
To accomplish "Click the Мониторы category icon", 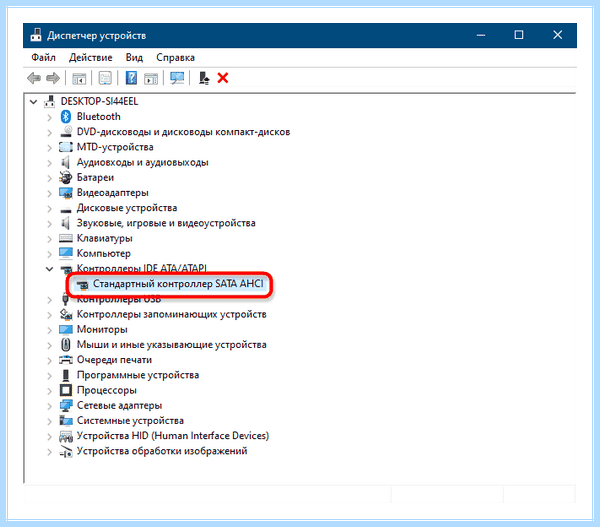I will pyautogui.click(x=66, y=329).
